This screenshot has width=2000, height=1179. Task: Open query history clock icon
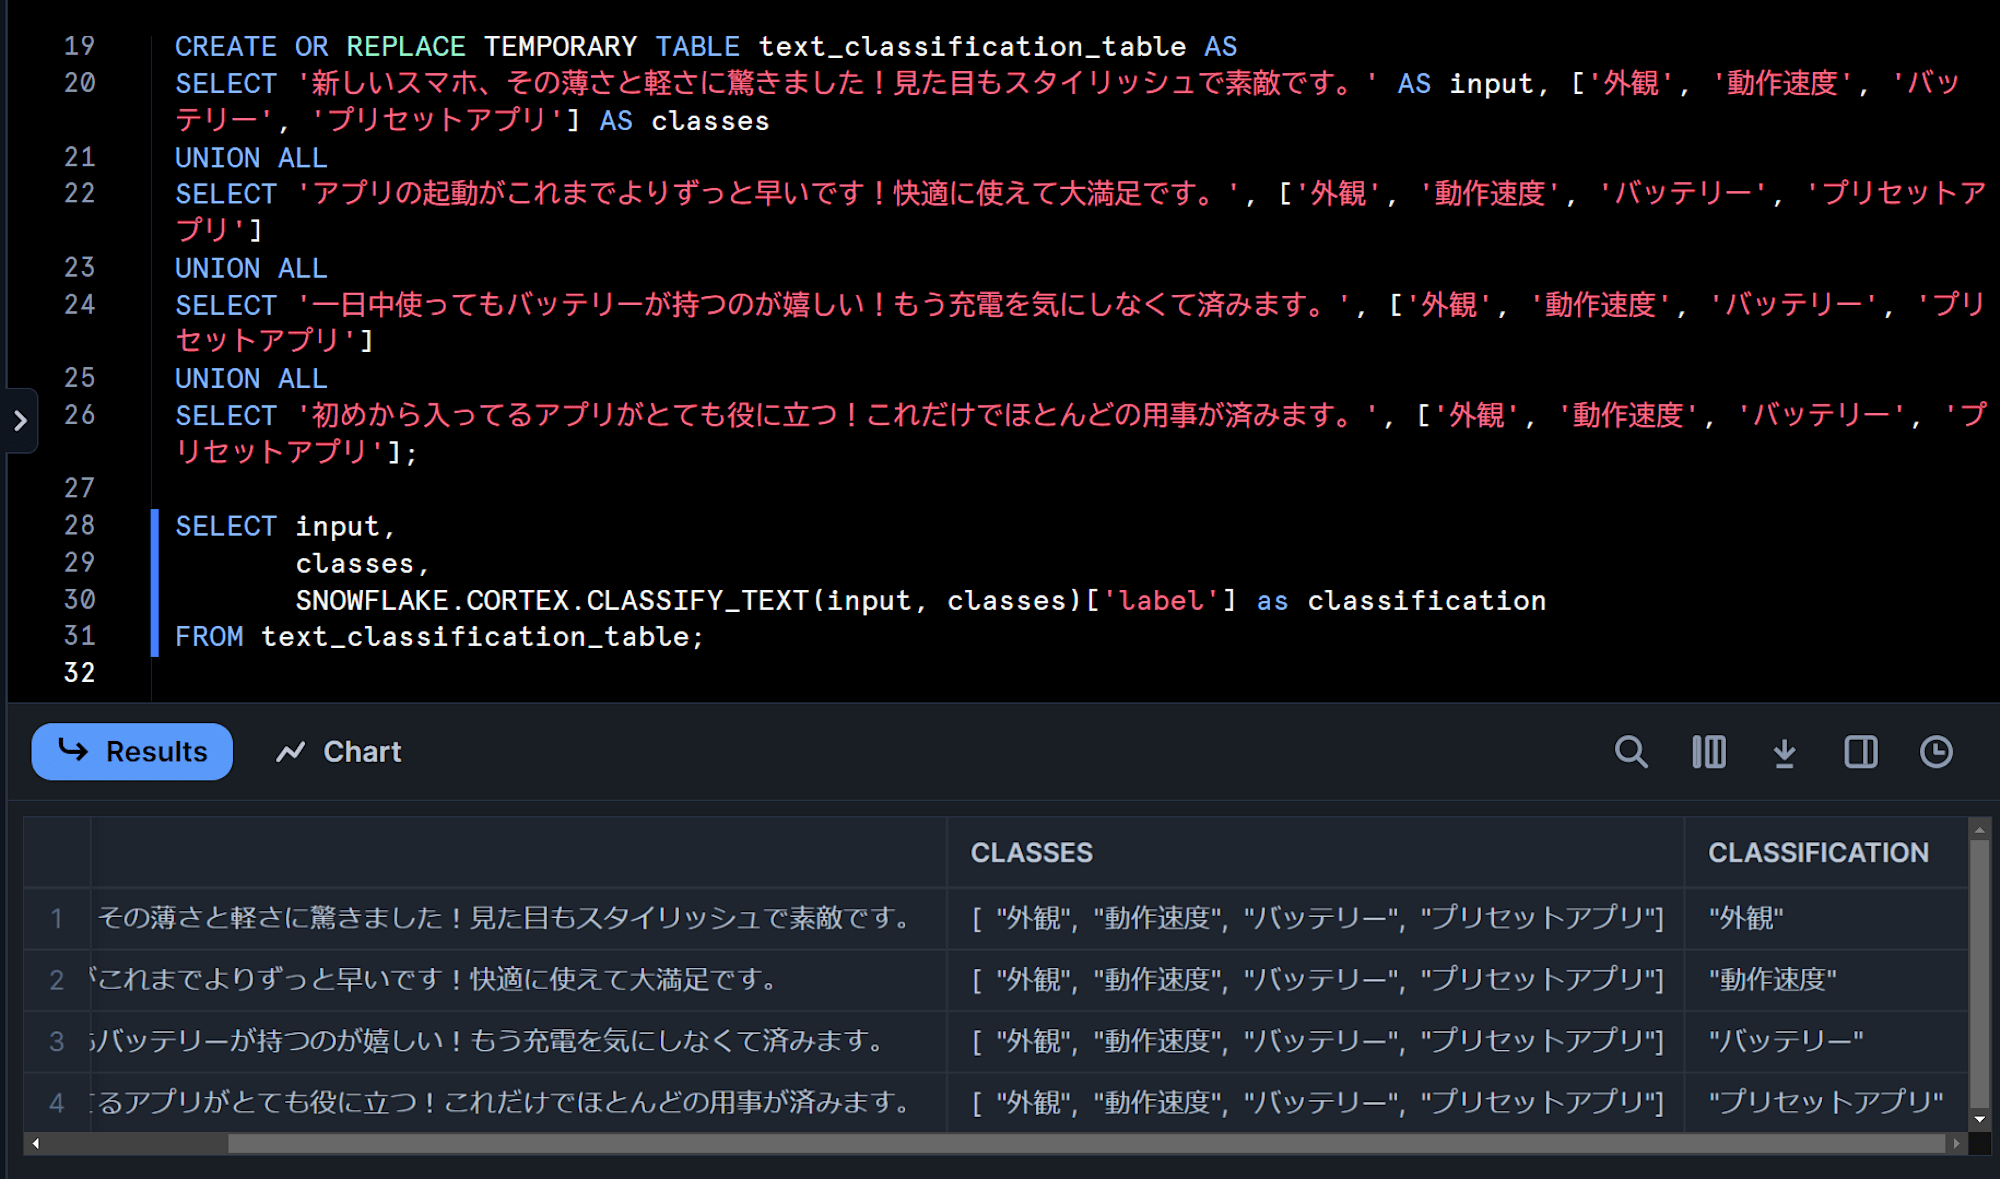[x=1936, y=752]
